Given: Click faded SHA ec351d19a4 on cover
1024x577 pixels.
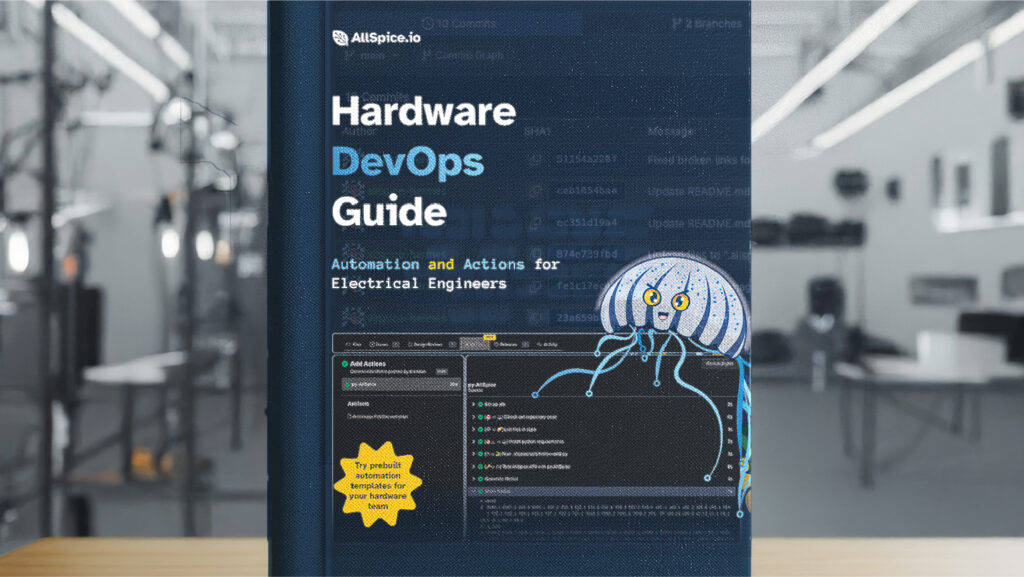Looking at the screenshot, I should coord(586,223).
